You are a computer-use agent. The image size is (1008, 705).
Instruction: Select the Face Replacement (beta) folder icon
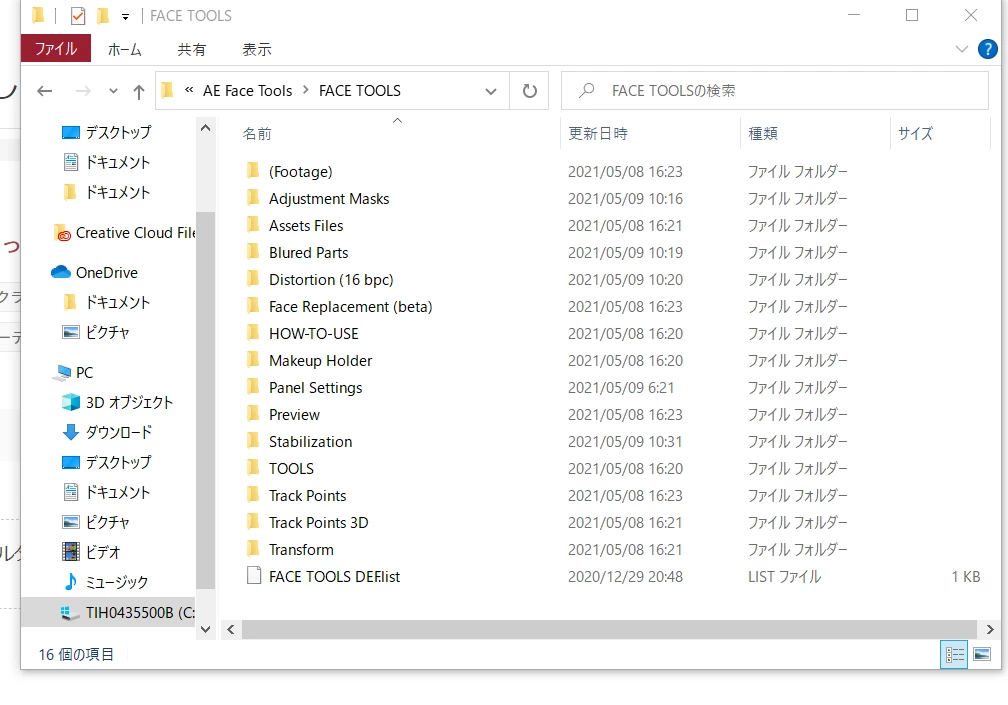point(253,306)
